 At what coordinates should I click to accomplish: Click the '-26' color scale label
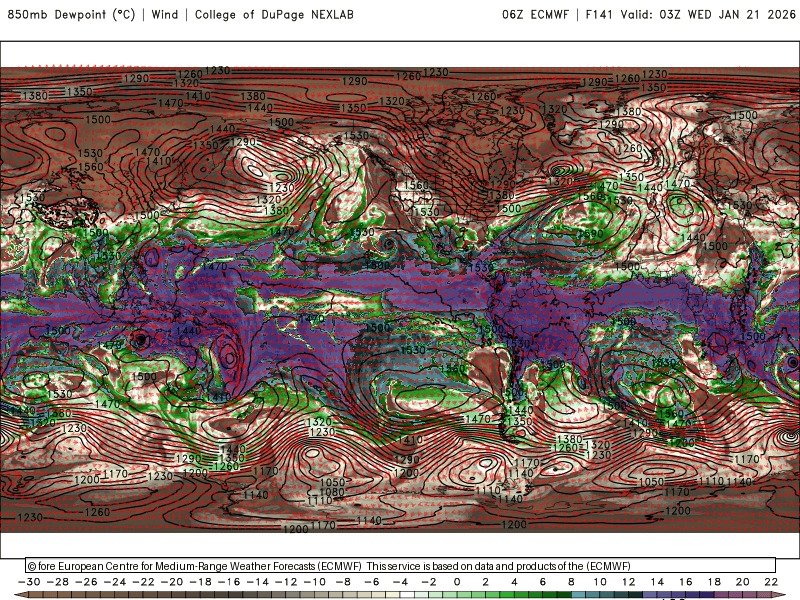pyautogui.click(x=86, y=582)
